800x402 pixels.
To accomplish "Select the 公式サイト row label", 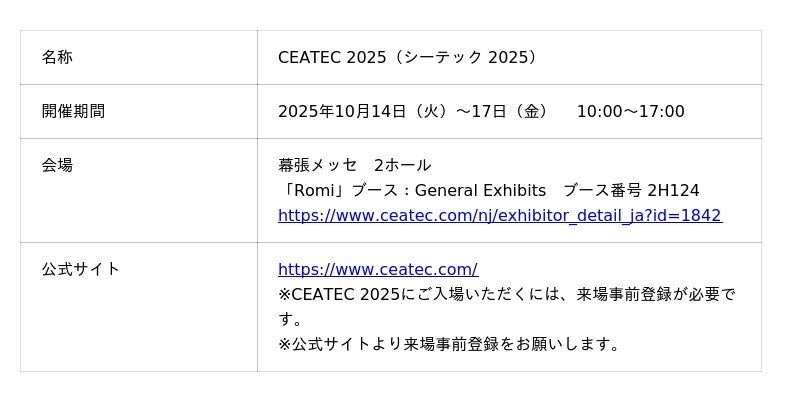I will pos(80,269).
